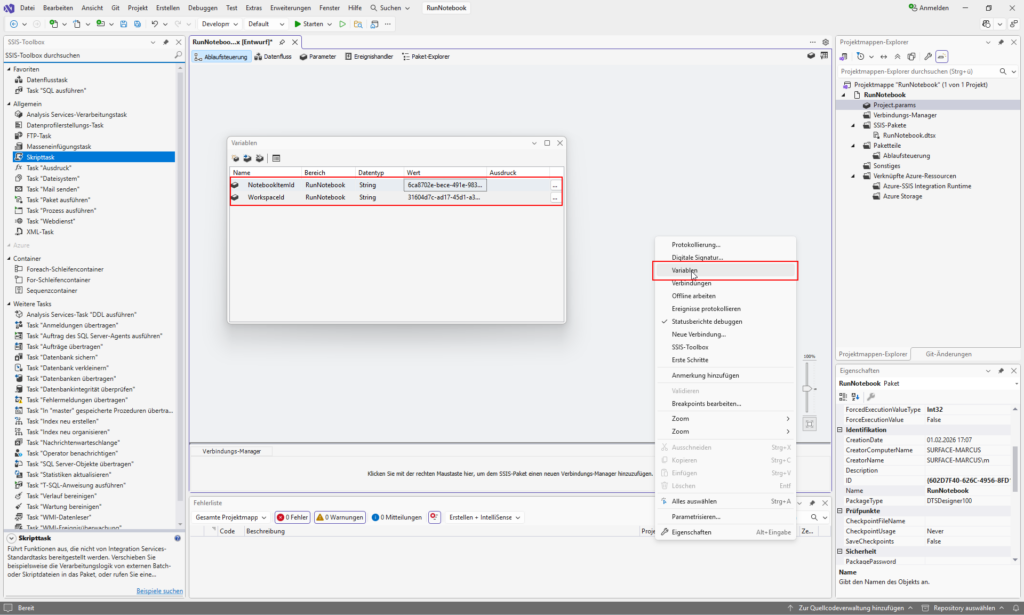Add a new variable in the Variablen window
1024x615 pixels.
tap(235, 158)
